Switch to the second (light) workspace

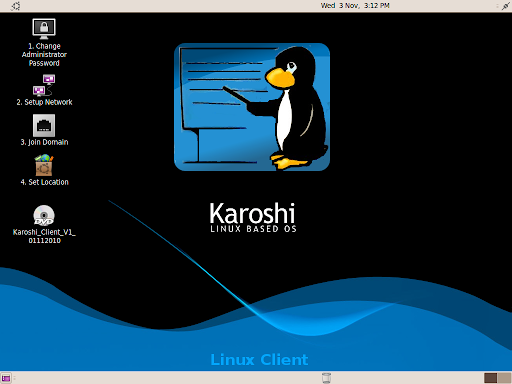(504, 378)
